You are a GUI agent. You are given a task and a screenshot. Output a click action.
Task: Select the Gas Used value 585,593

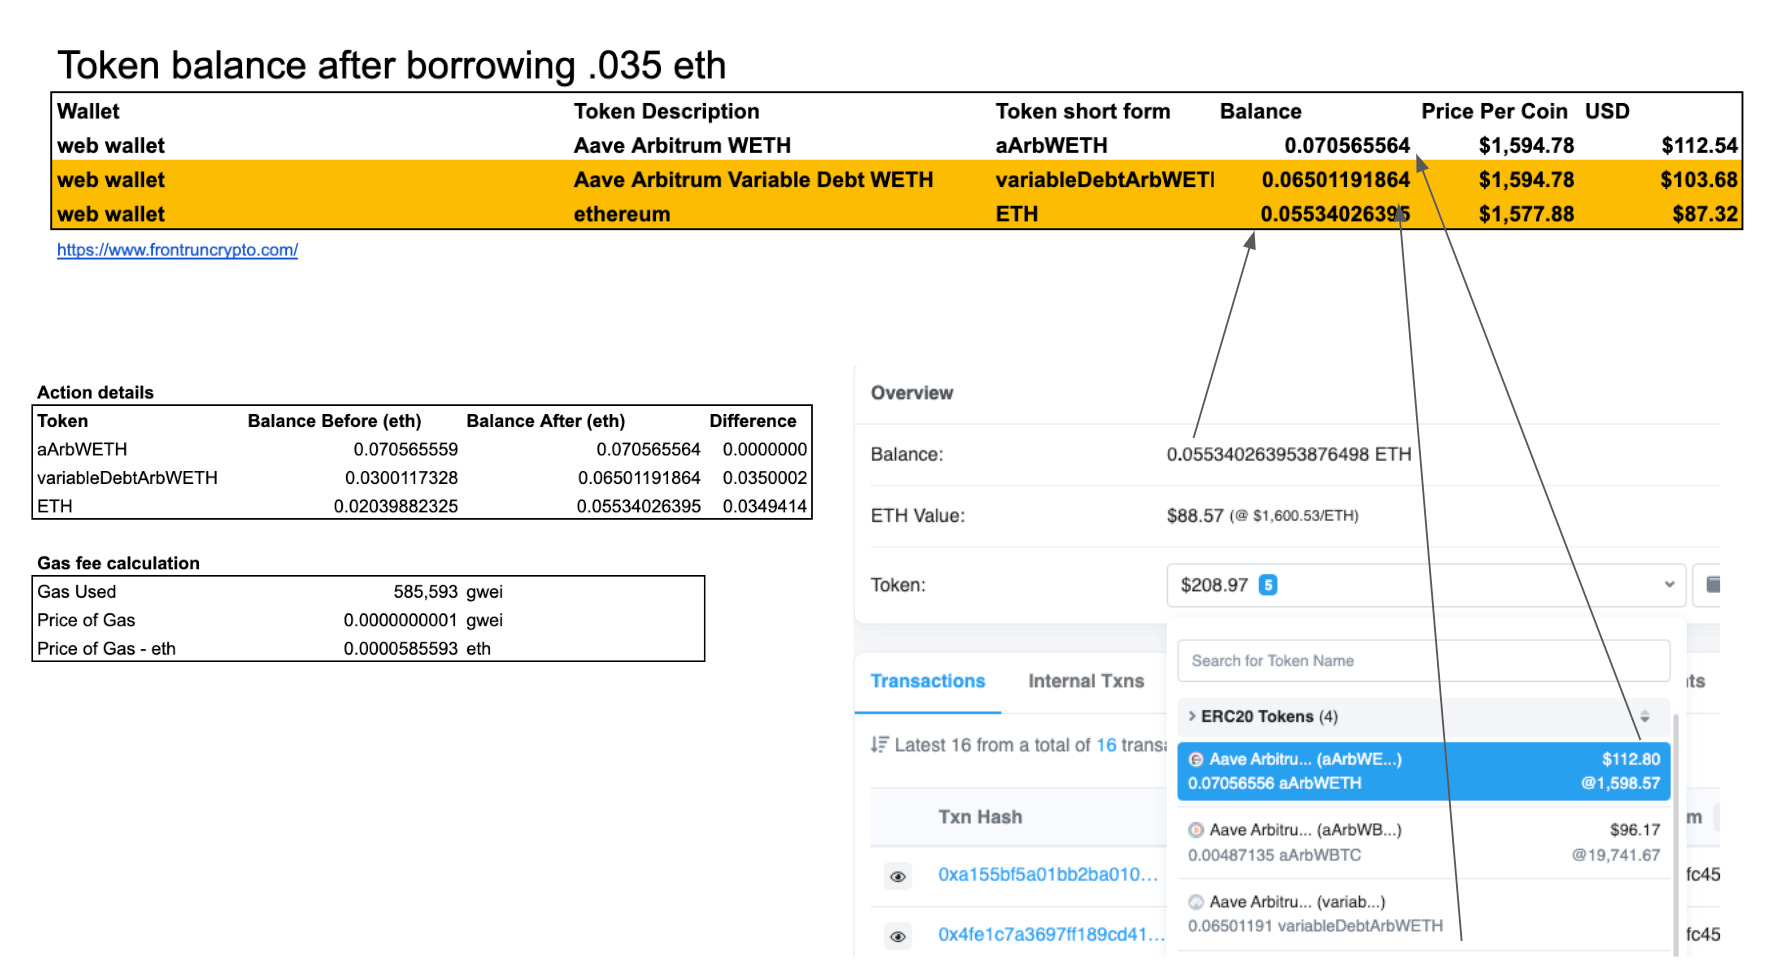[425, 592]
